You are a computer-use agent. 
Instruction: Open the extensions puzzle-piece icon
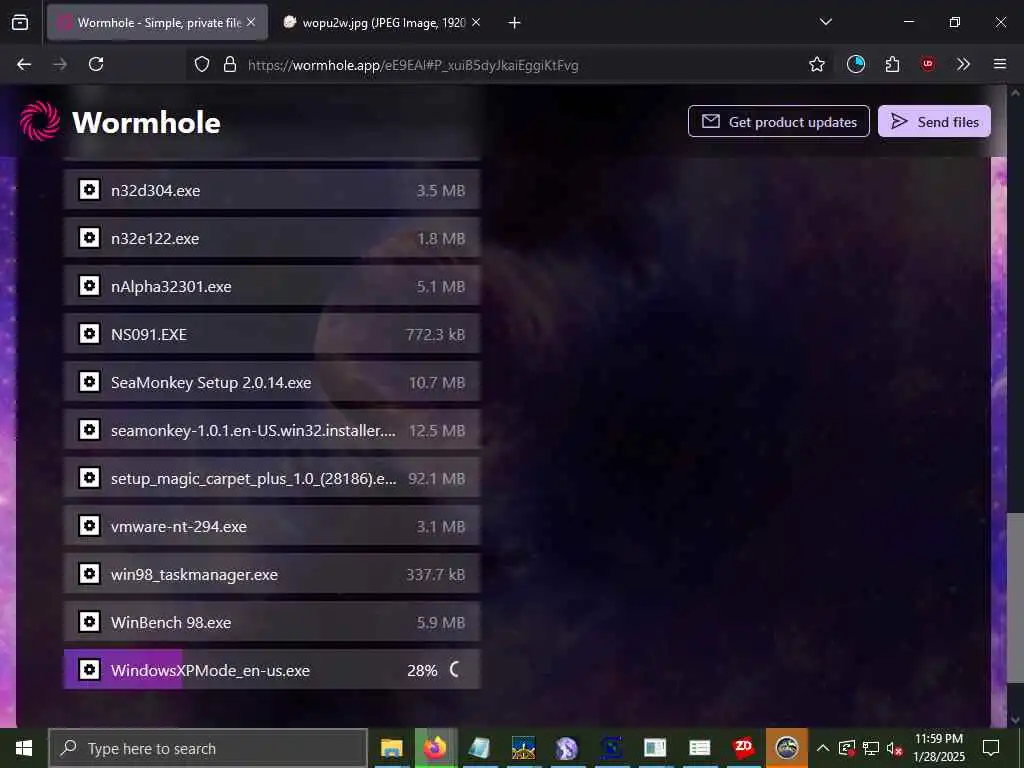pos(892,64)
